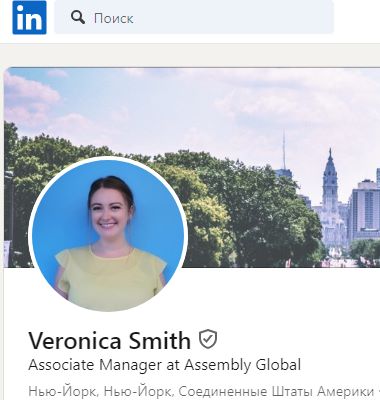This screenshot has height=400, width=380.
Task: Click the verification shield badge beside the name
Action: pyautogui.click(x=208, y=339)
